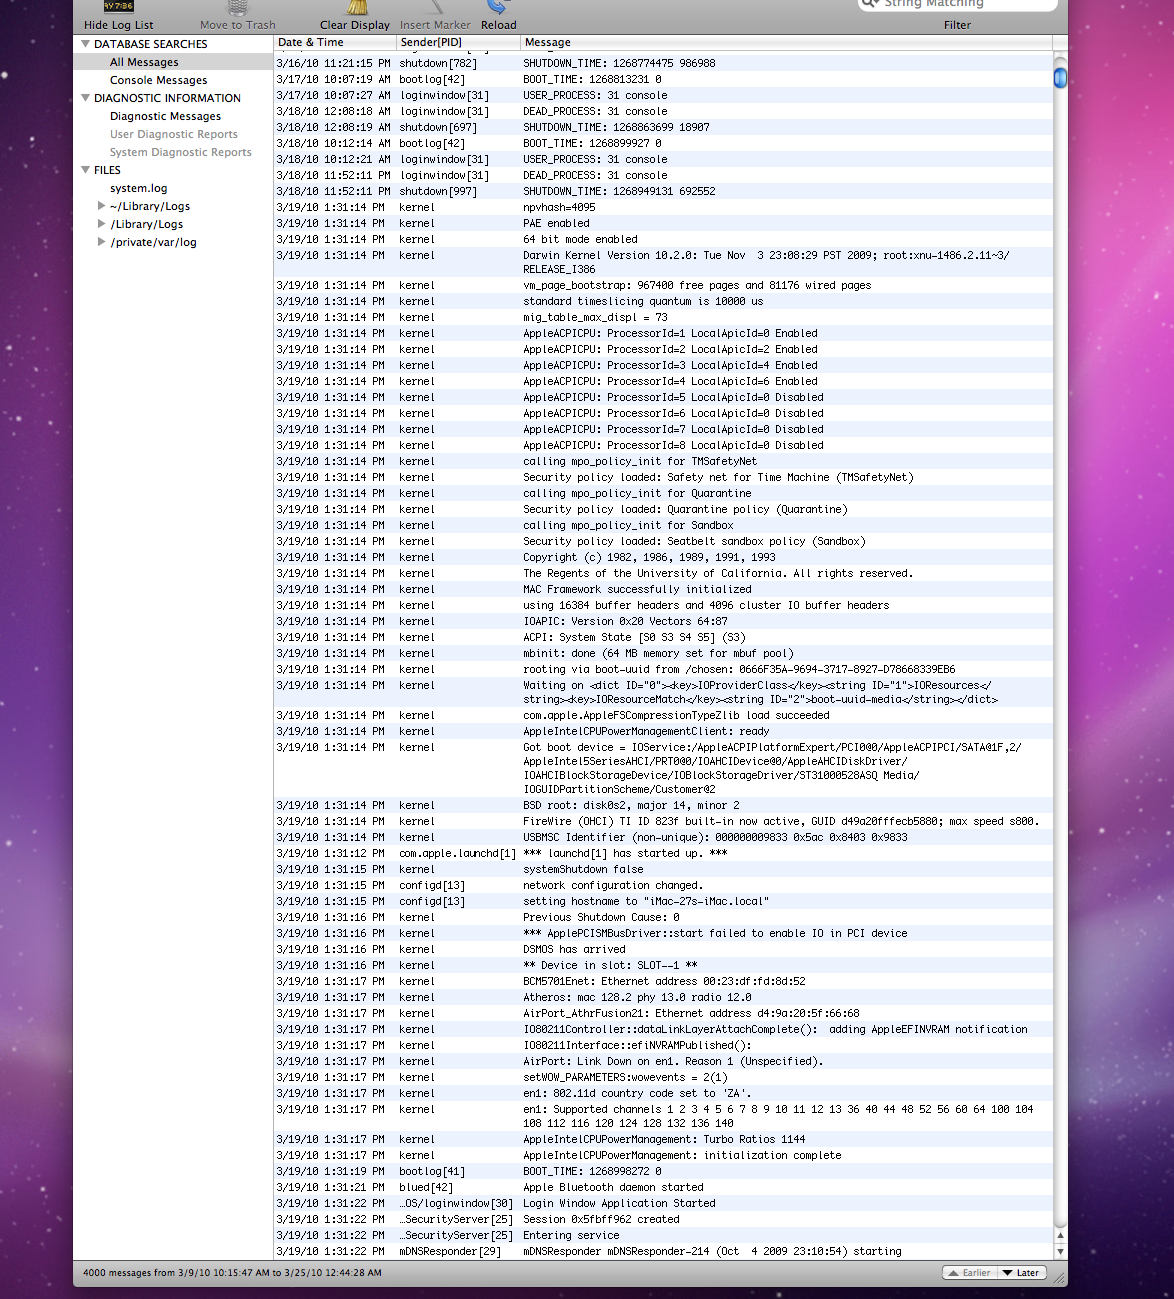Click the scrollbar down arrow
The image size is (1174, 1299).
[1060, 1251]
